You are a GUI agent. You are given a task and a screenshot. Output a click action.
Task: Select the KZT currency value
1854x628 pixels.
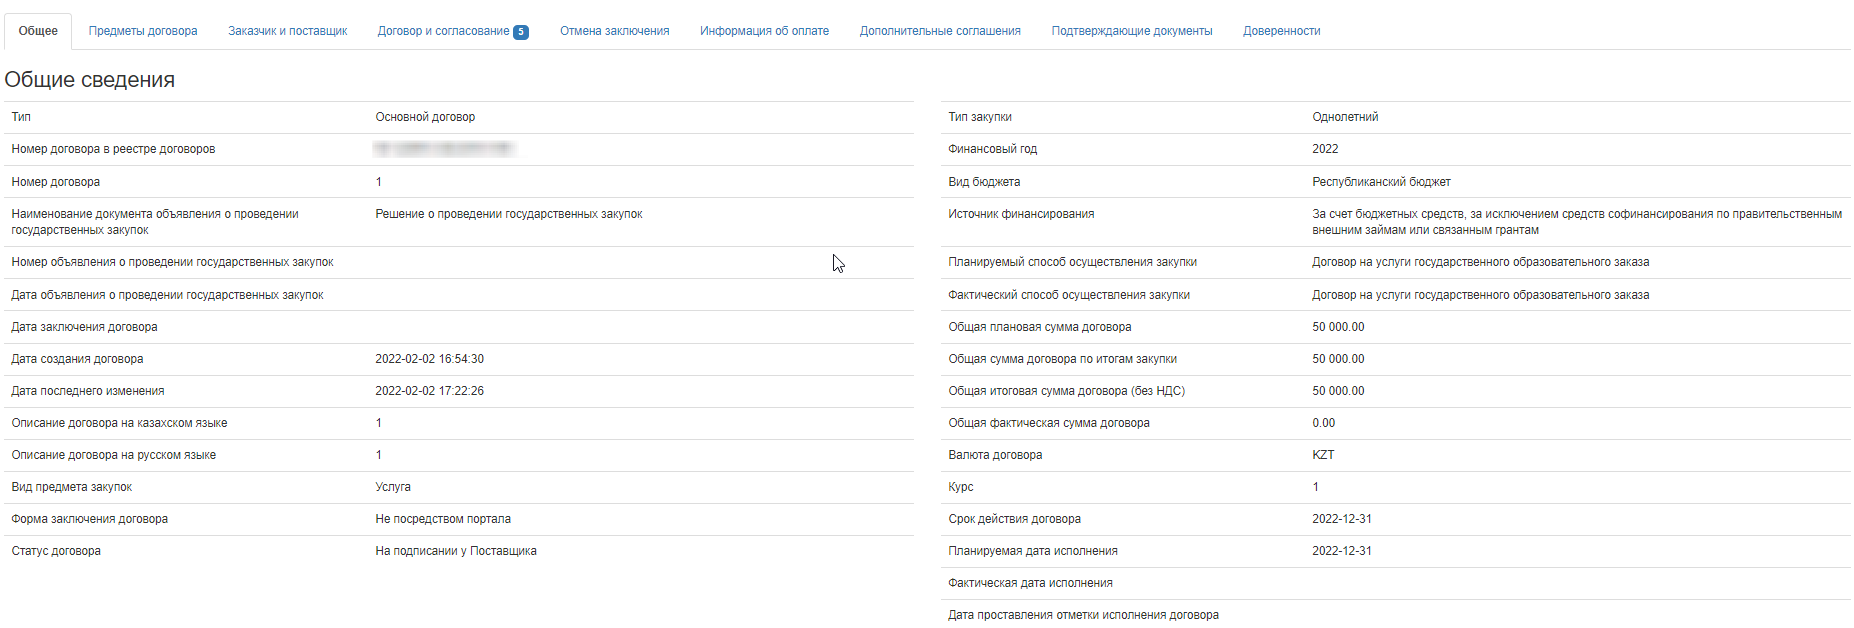tap(1323, 455)
